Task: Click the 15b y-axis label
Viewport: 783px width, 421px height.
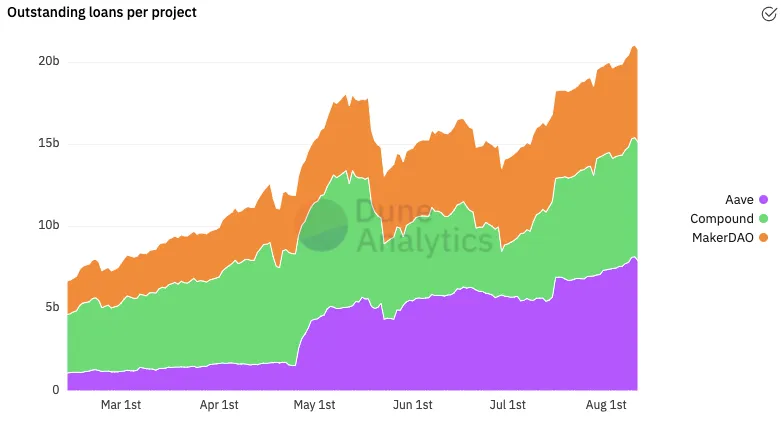Action: [49, 143]
